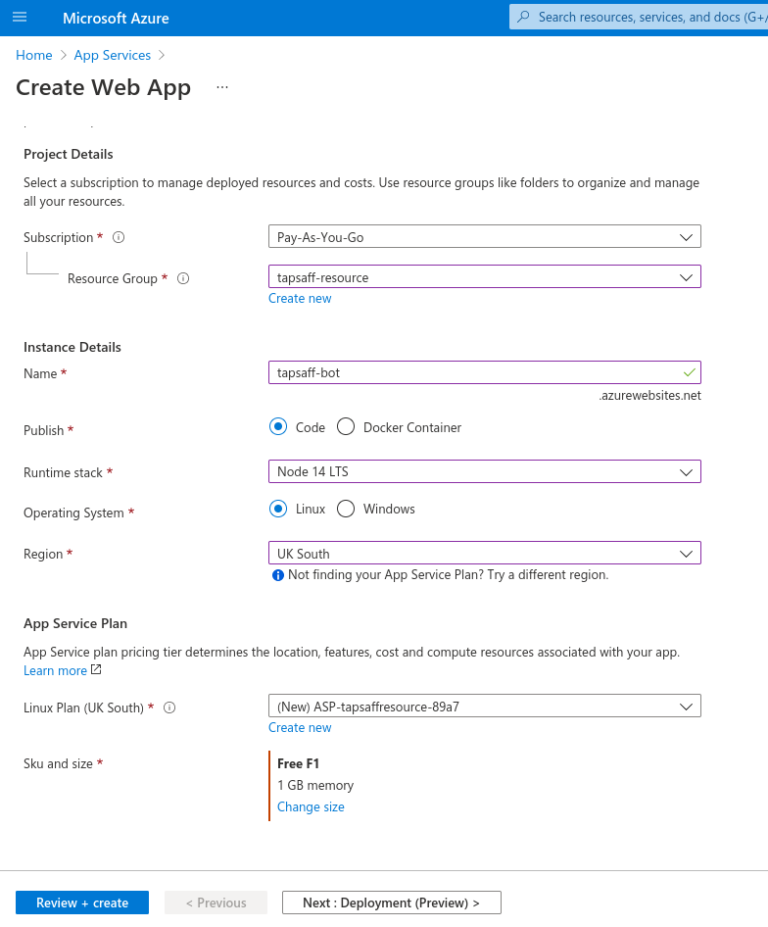Open the ellipsis menu next to Create Web App
Screen dimensions: 768x927
click(222, 88)
